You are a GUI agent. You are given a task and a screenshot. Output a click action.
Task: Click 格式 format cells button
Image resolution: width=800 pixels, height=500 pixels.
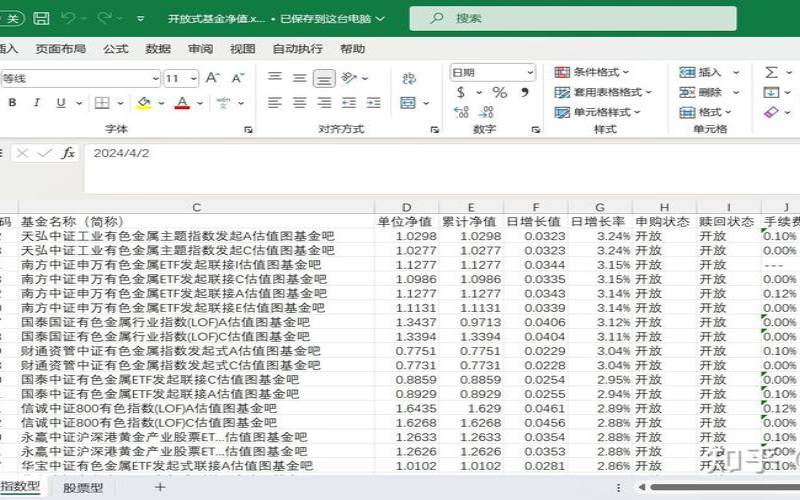[705, 112]
